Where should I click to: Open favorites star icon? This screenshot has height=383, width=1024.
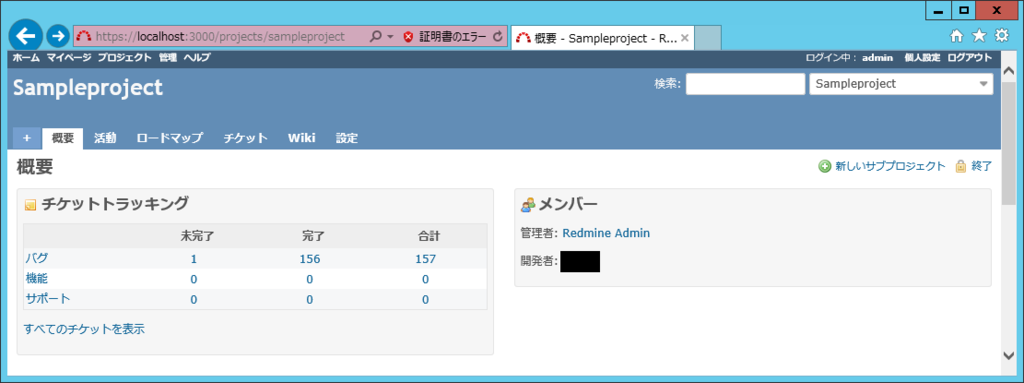(979, 36)
